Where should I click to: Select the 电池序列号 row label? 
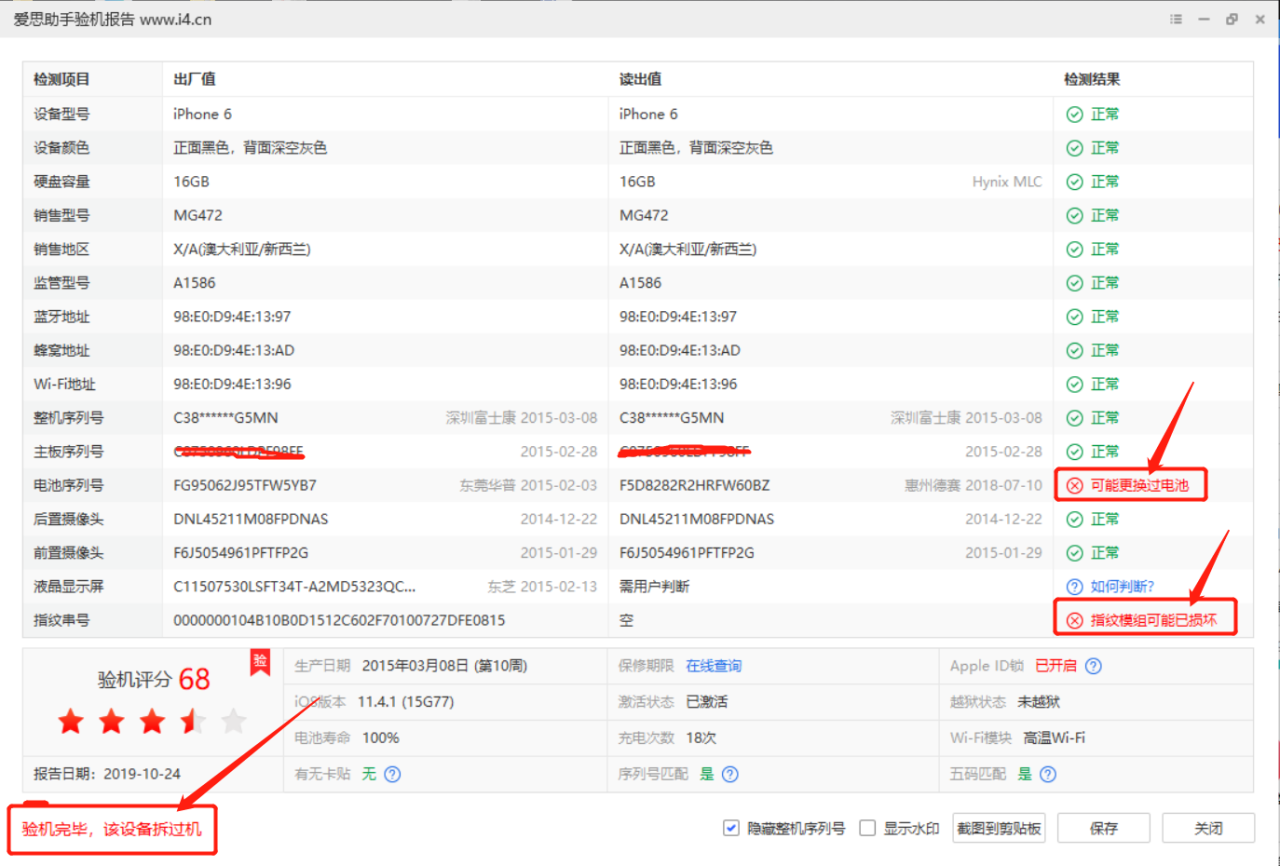68,486
